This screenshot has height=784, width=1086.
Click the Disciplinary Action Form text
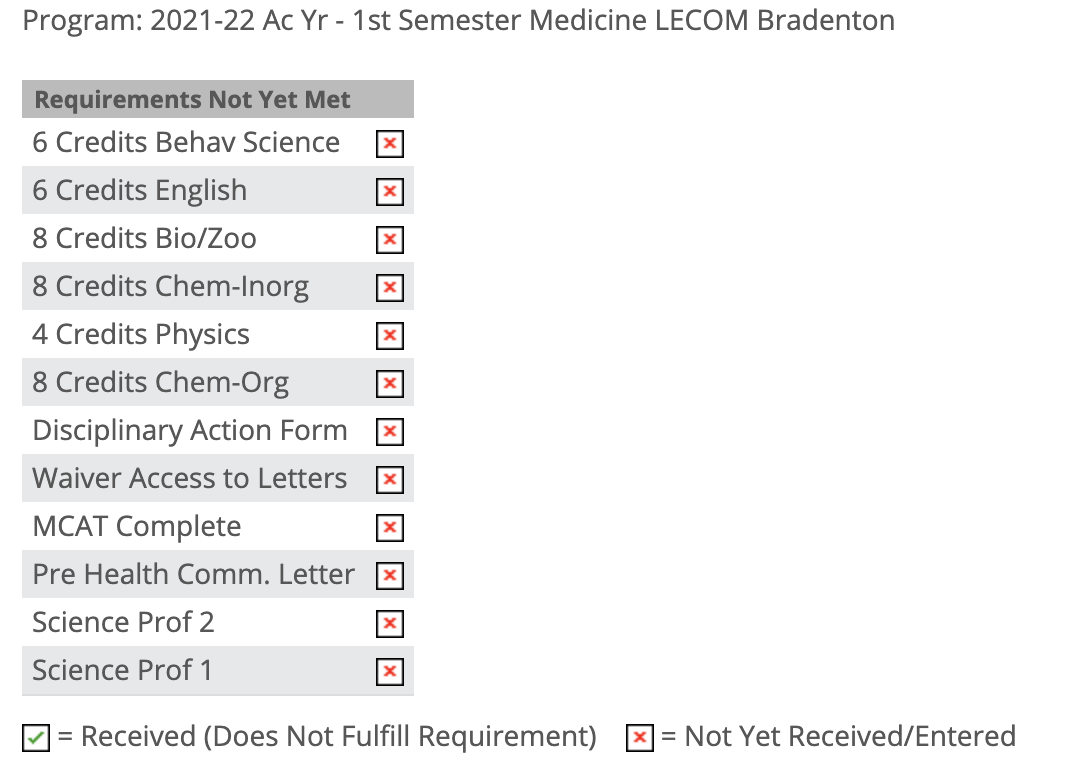coord(190,431)
